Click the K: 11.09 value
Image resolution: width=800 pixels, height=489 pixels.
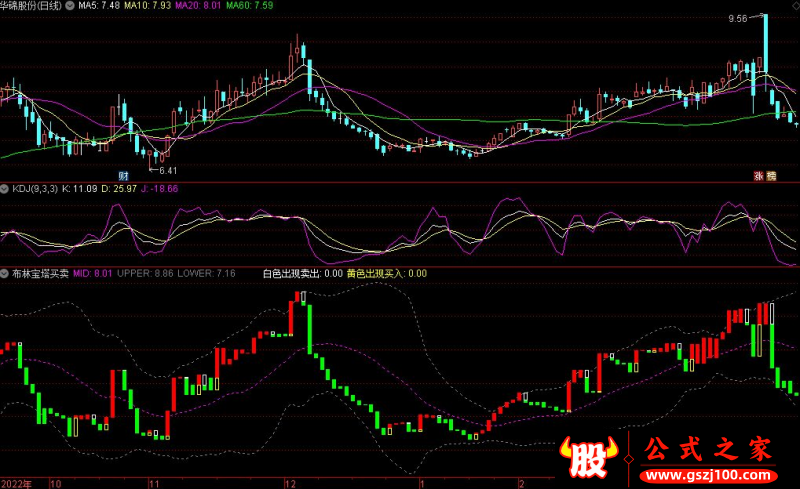(x=80, y=189)
